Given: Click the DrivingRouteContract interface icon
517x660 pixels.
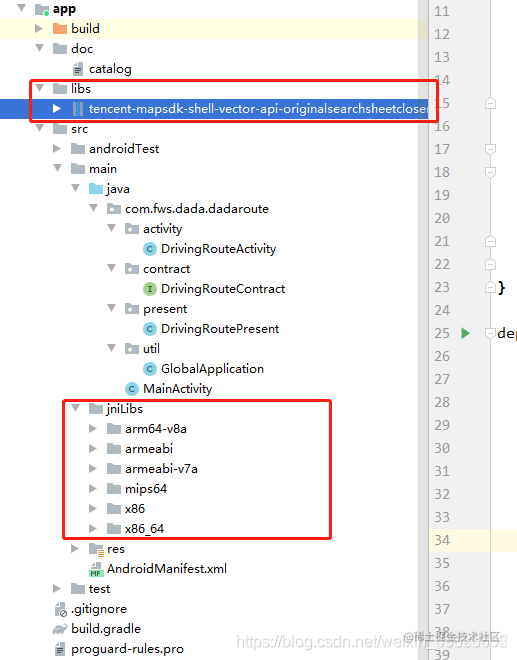Looking at the screenshot, I should [x=149, y=289].
